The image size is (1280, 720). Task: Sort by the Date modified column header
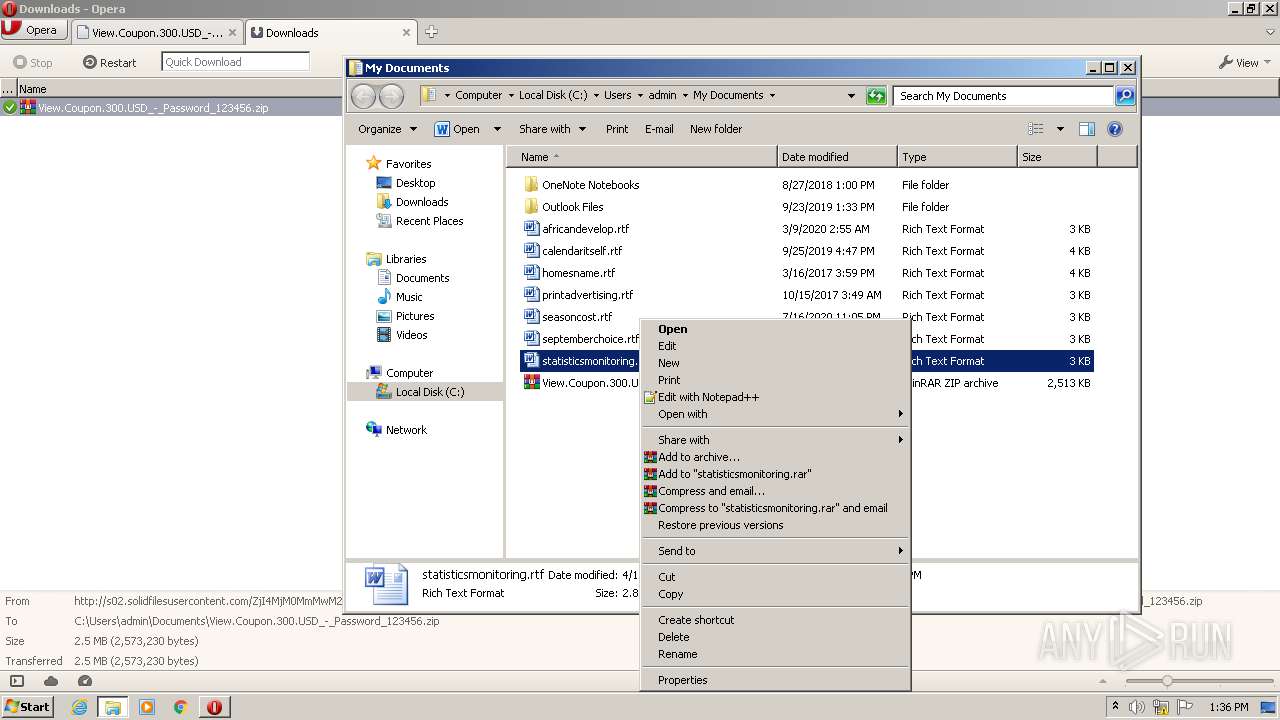(x=837, y=157)
